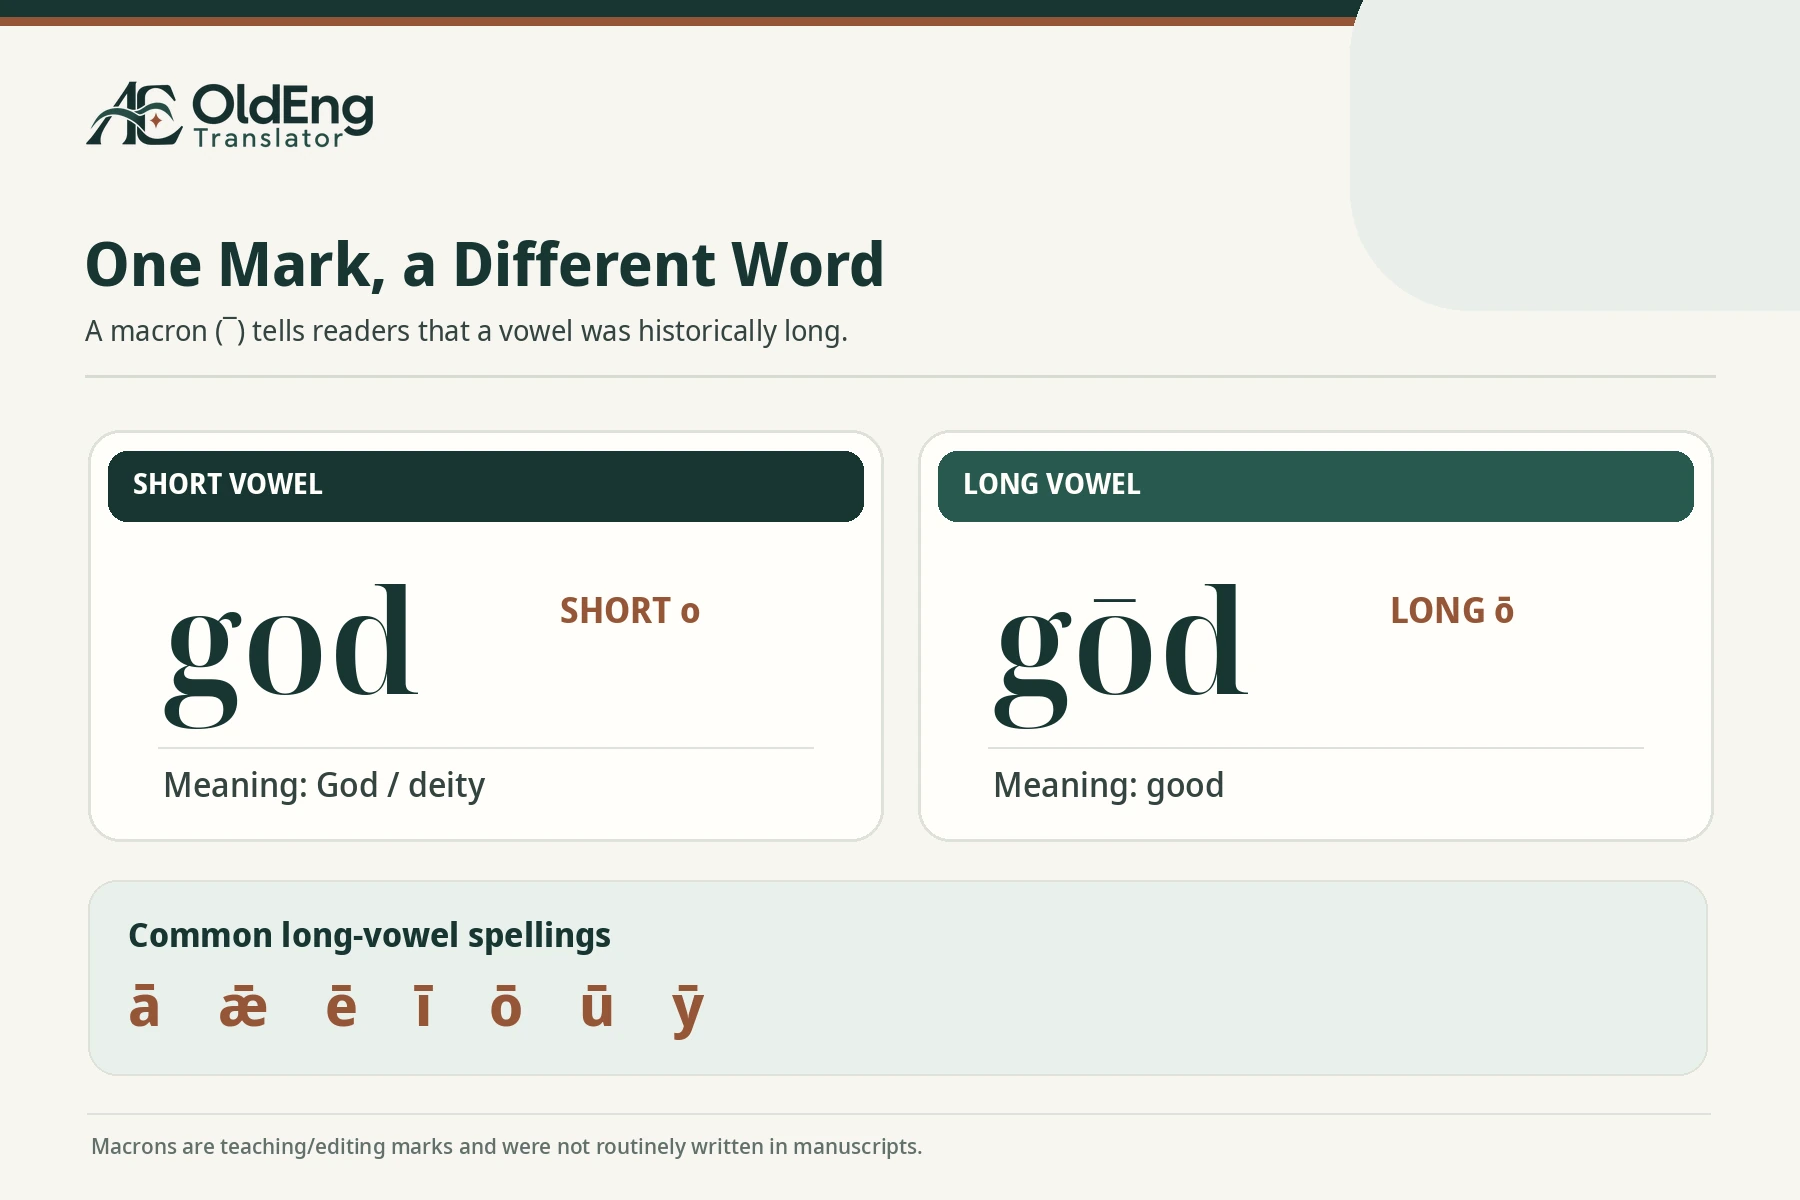Select the long vowel ī glyph
Image resolution: width=1800 pixels, height=1200 pixels.
tap(424, 1007)
